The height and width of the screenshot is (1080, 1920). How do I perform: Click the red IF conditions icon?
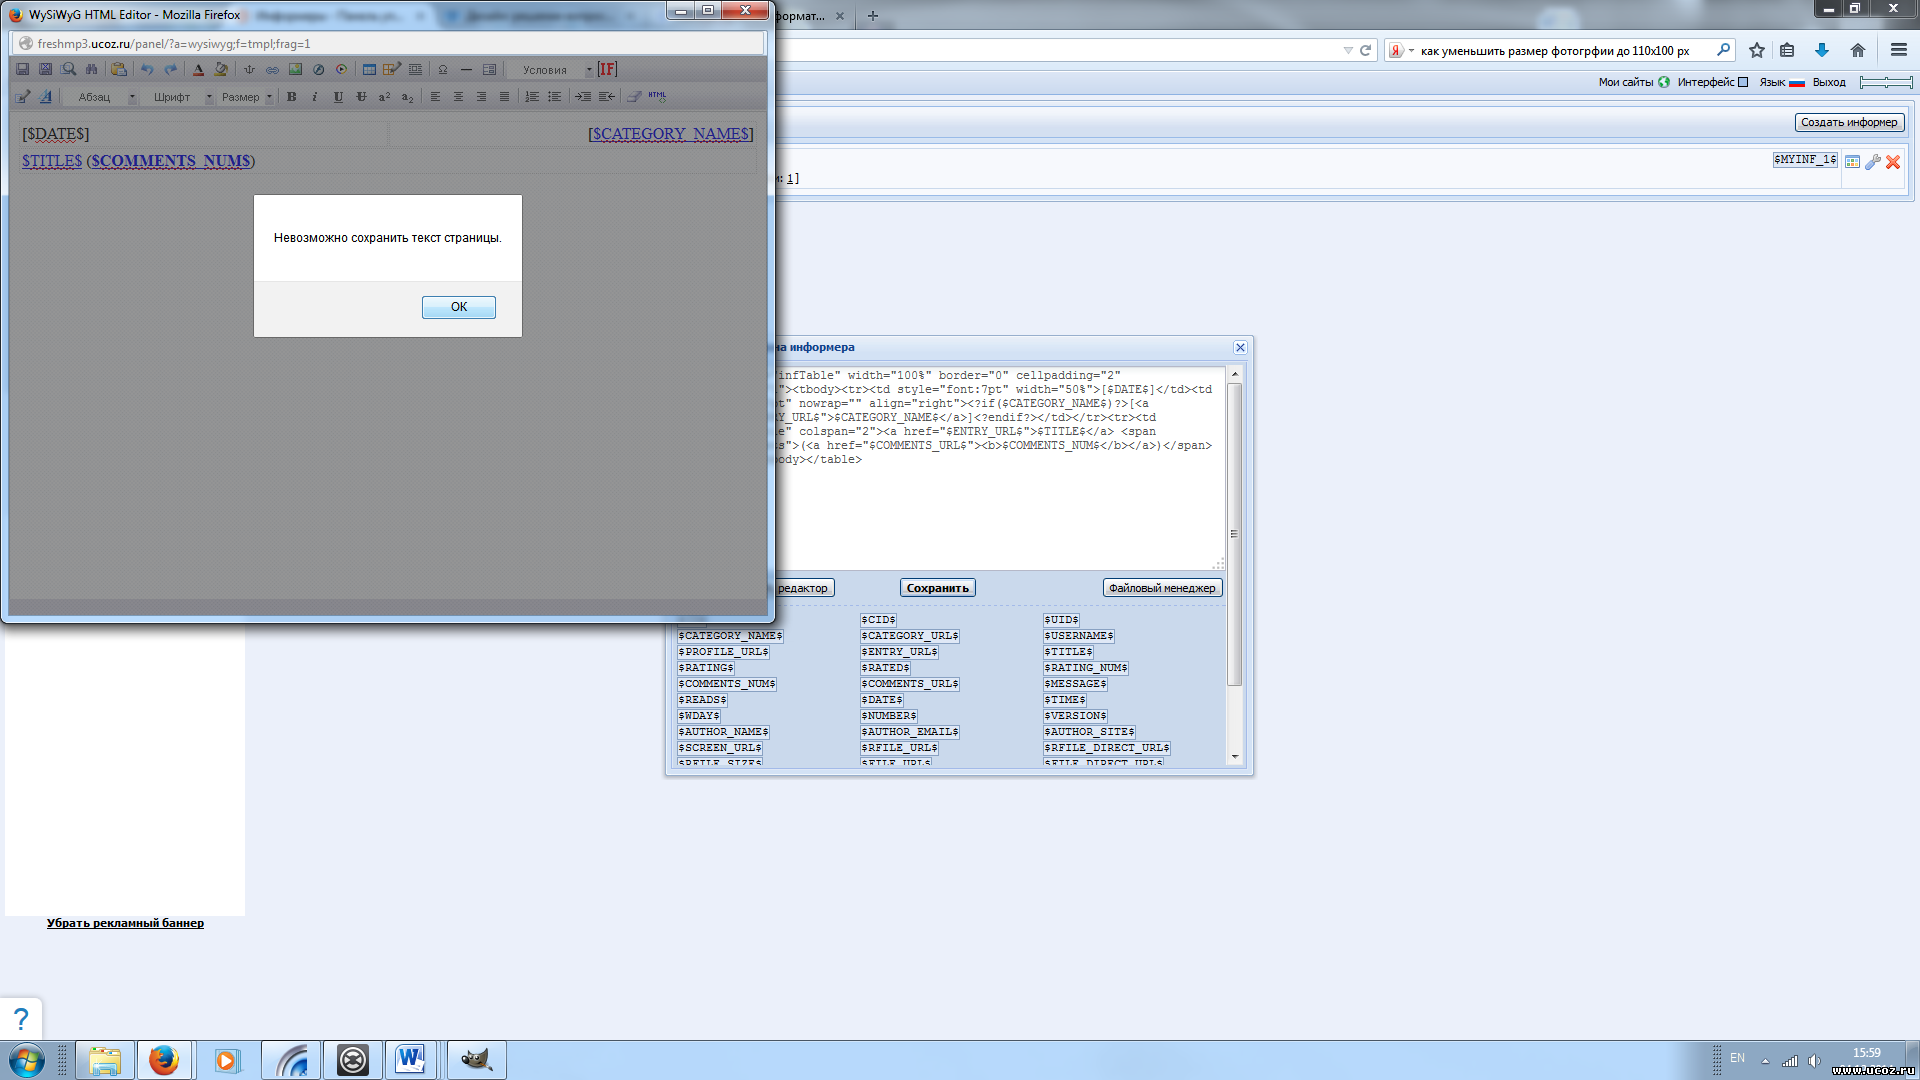tap(608, 70)
